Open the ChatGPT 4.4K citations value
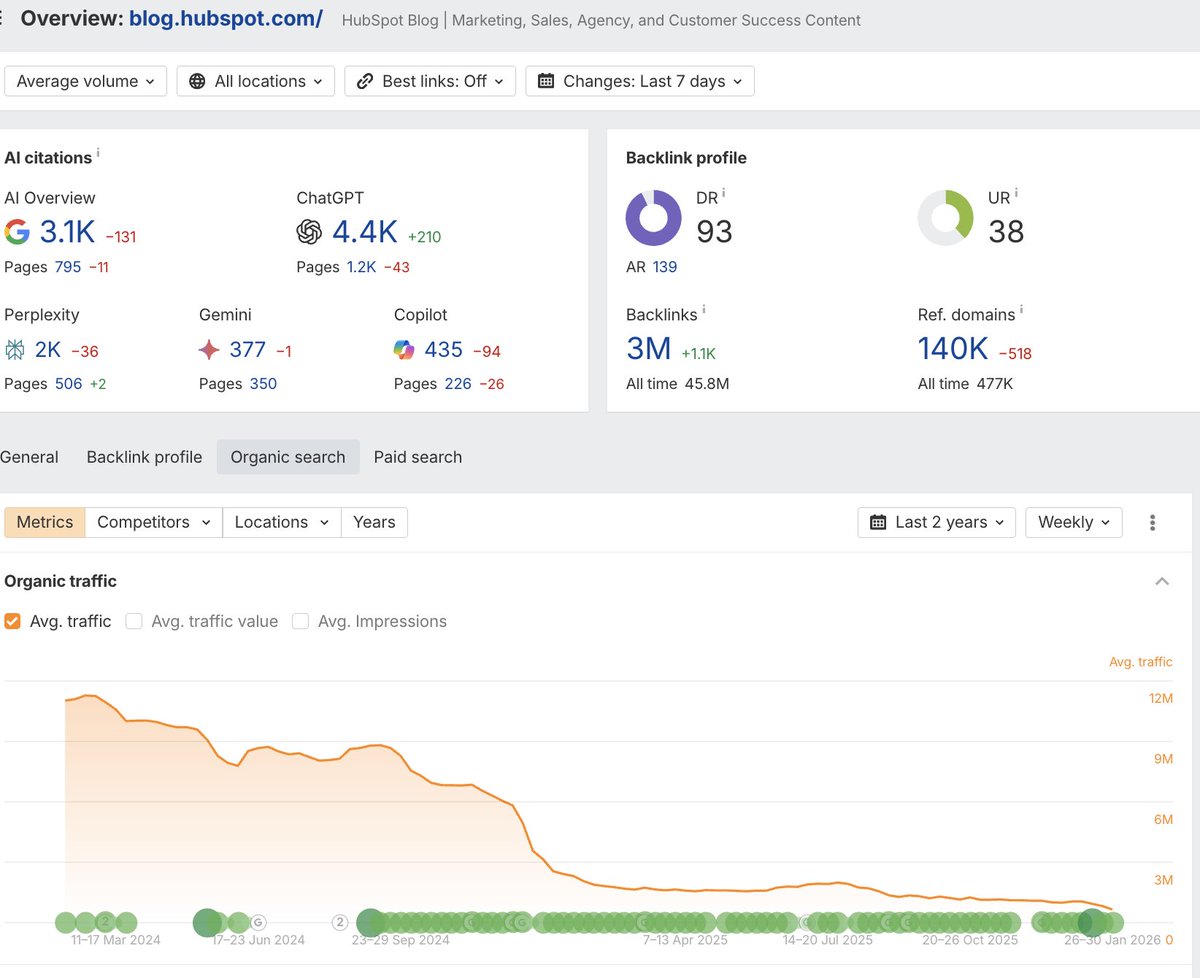Screen dimensions: 1200x978 click(364, 232)
